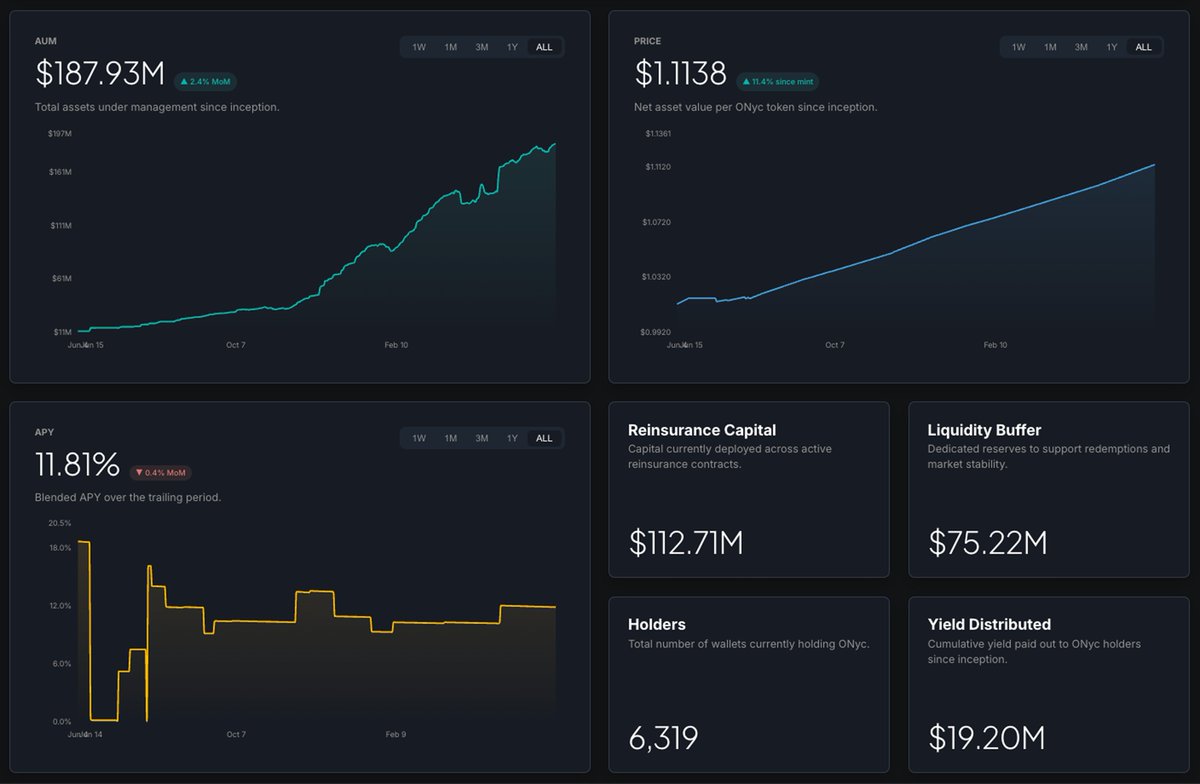Click the $112.71M value

(686, 542)
